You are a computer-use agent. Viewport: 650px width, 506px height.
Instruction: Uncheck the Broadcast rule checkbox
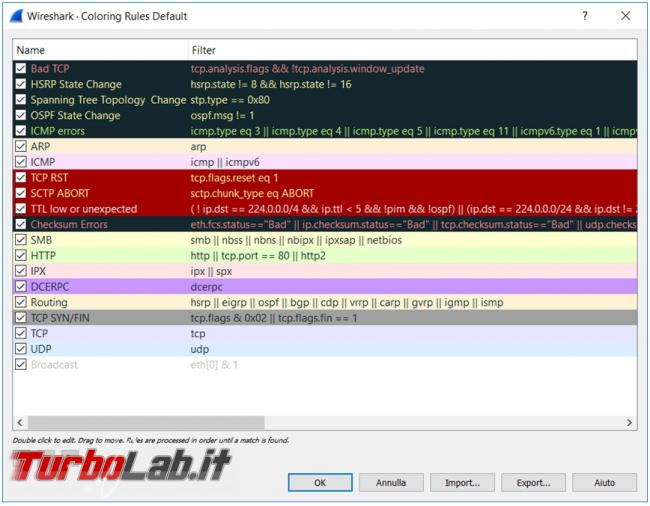21,365
